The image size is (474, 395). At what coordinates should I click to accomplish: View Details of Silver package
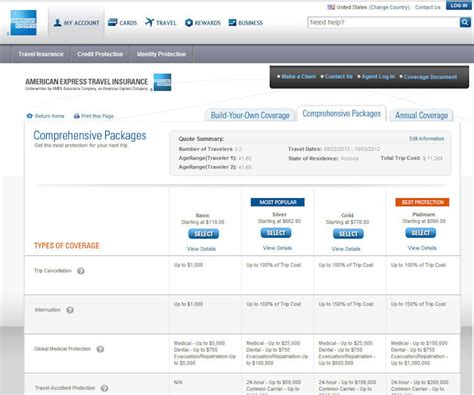277,248
